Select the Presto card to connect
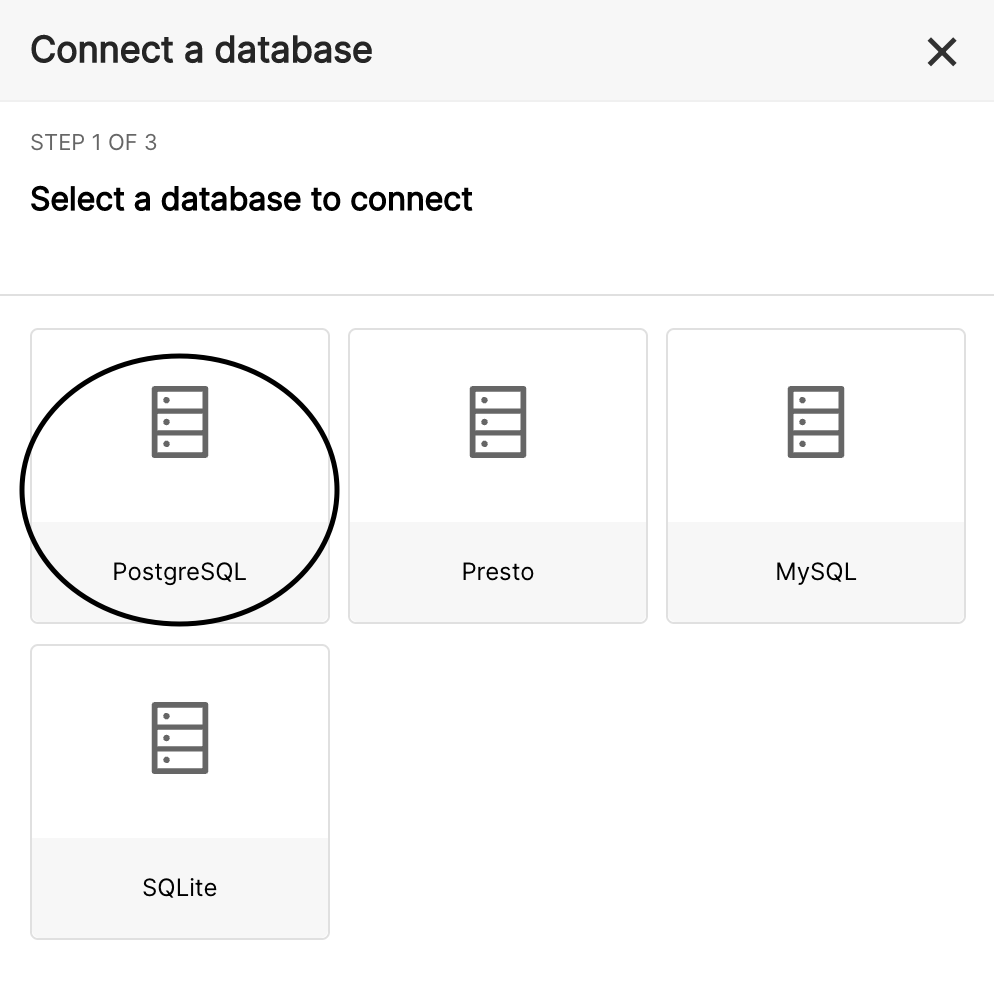The height and width of the screenshot is (996, 994). (x=498, y=475)
